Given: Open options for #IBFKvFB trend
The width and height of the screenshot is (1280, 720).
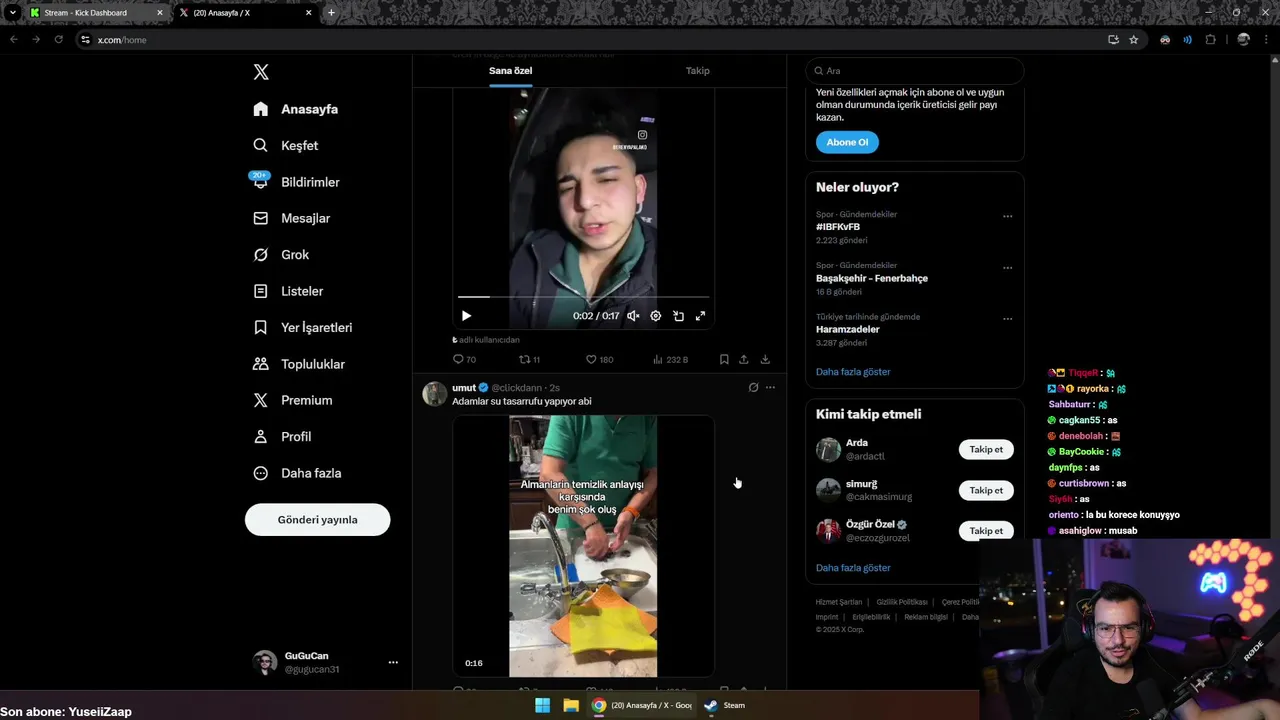Looking at the screenshot, I should coord(1007,216).
